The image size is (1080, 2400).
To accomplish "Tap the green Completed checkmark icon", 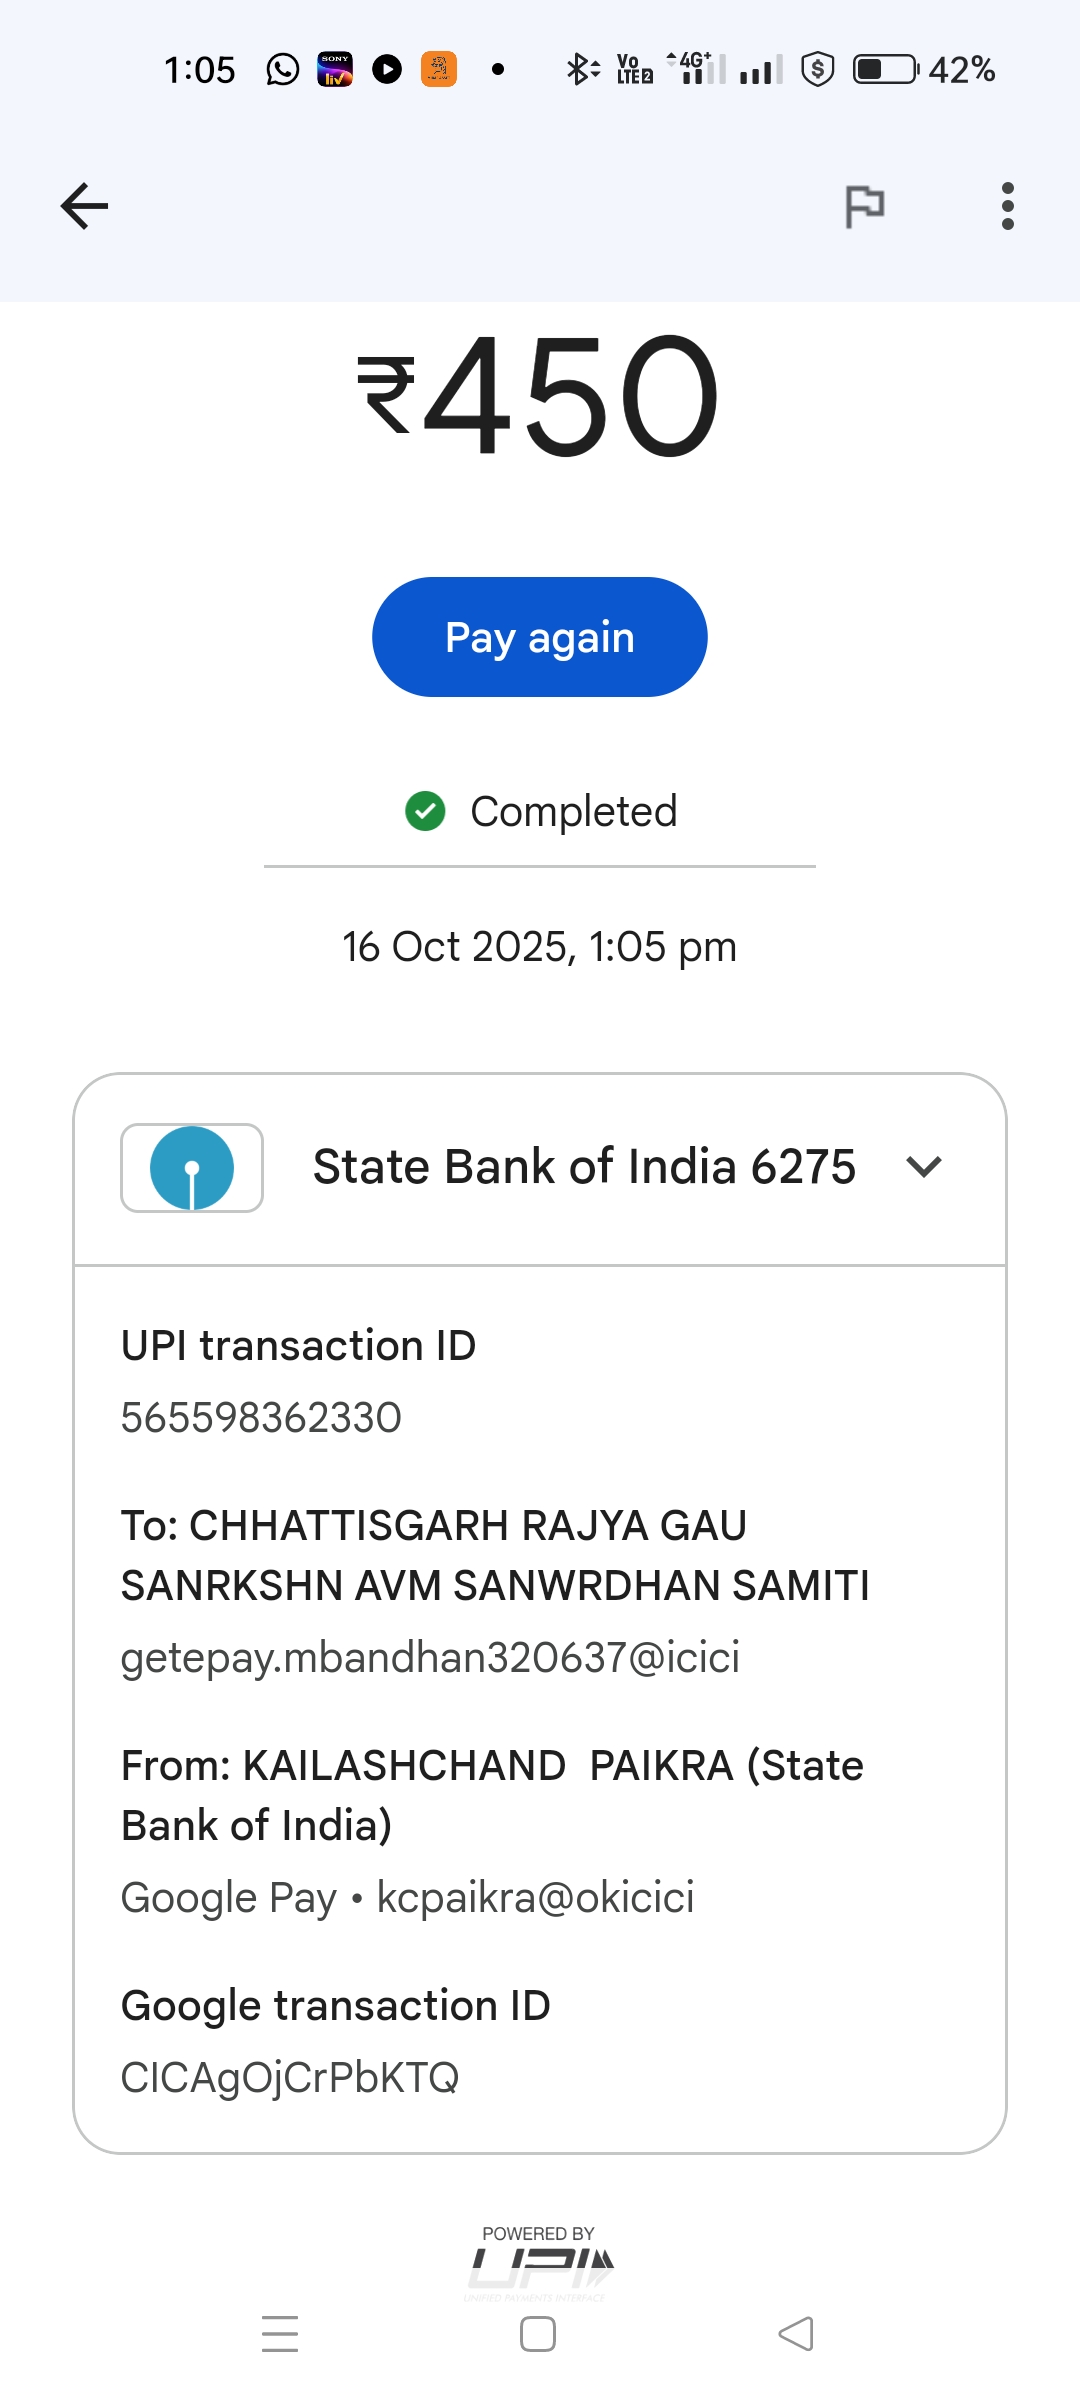I will [425, 811].
